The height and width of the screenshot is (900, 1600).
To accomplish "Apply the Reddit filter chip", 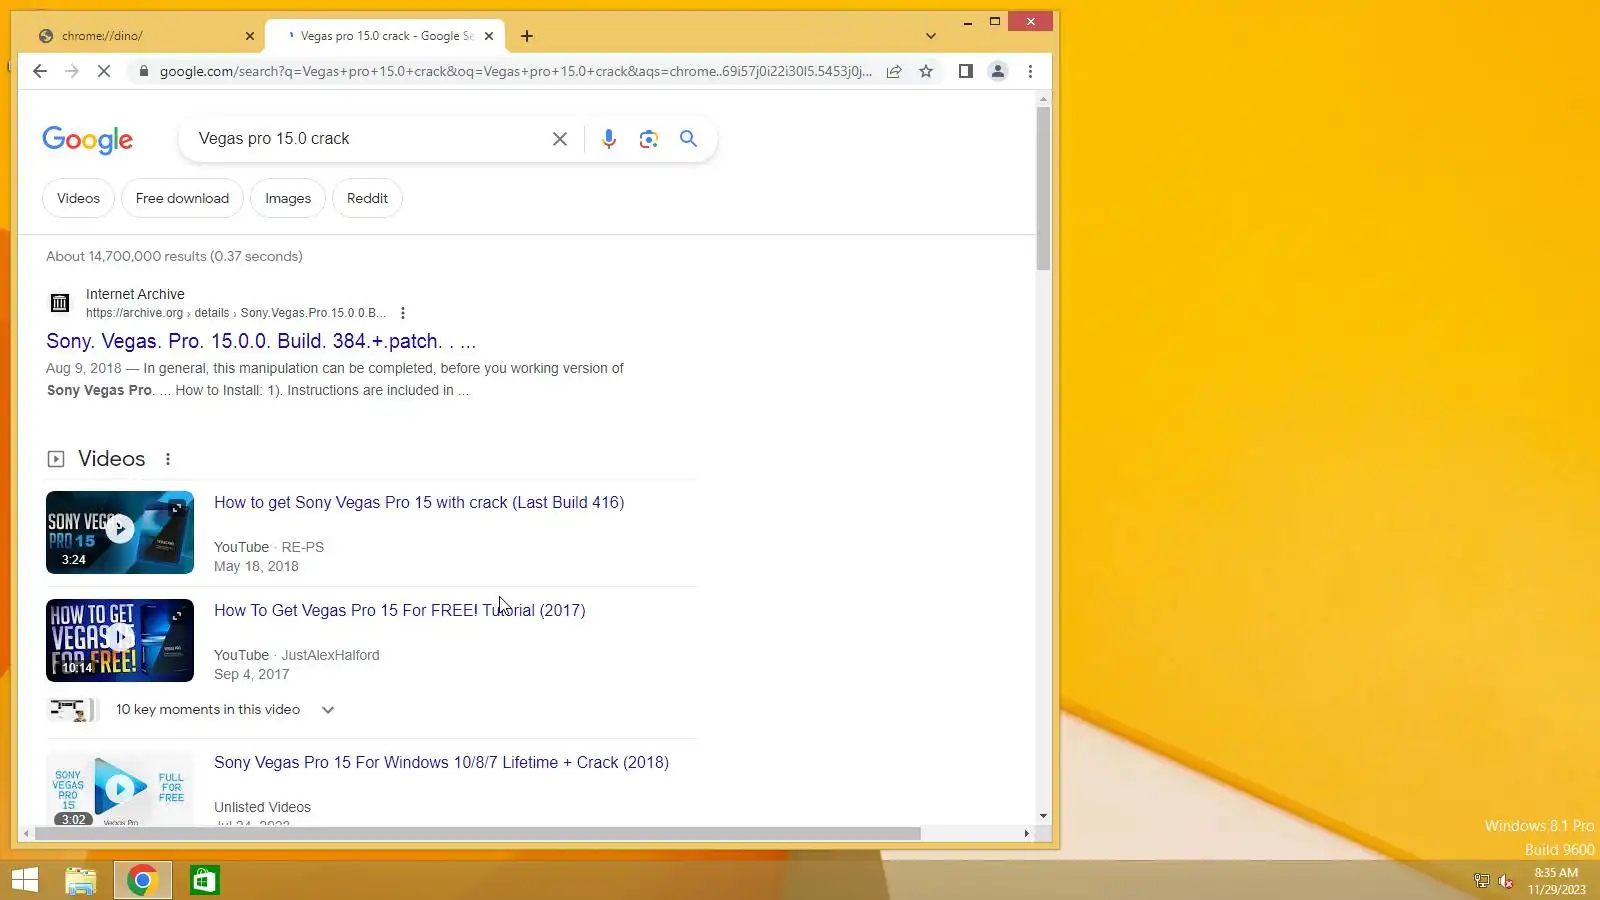I will coord(367,198).
